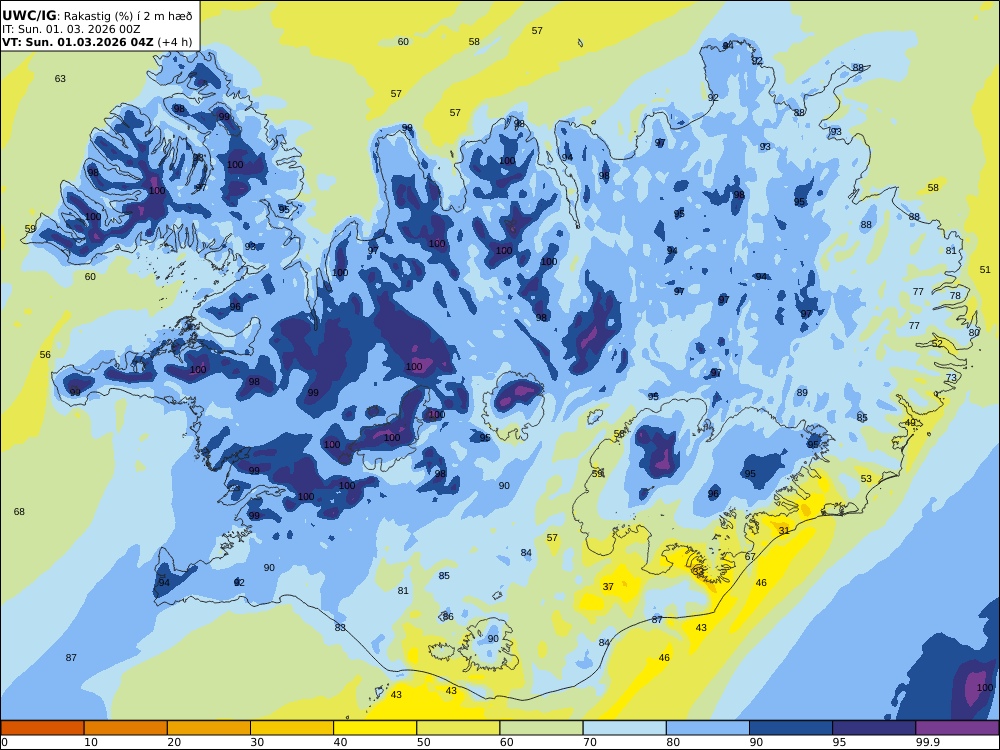The height and width of the screenshot is (750, 1000).
Task: Click the dark orange 0–10 legend swatch
Action: coord(42,728)
